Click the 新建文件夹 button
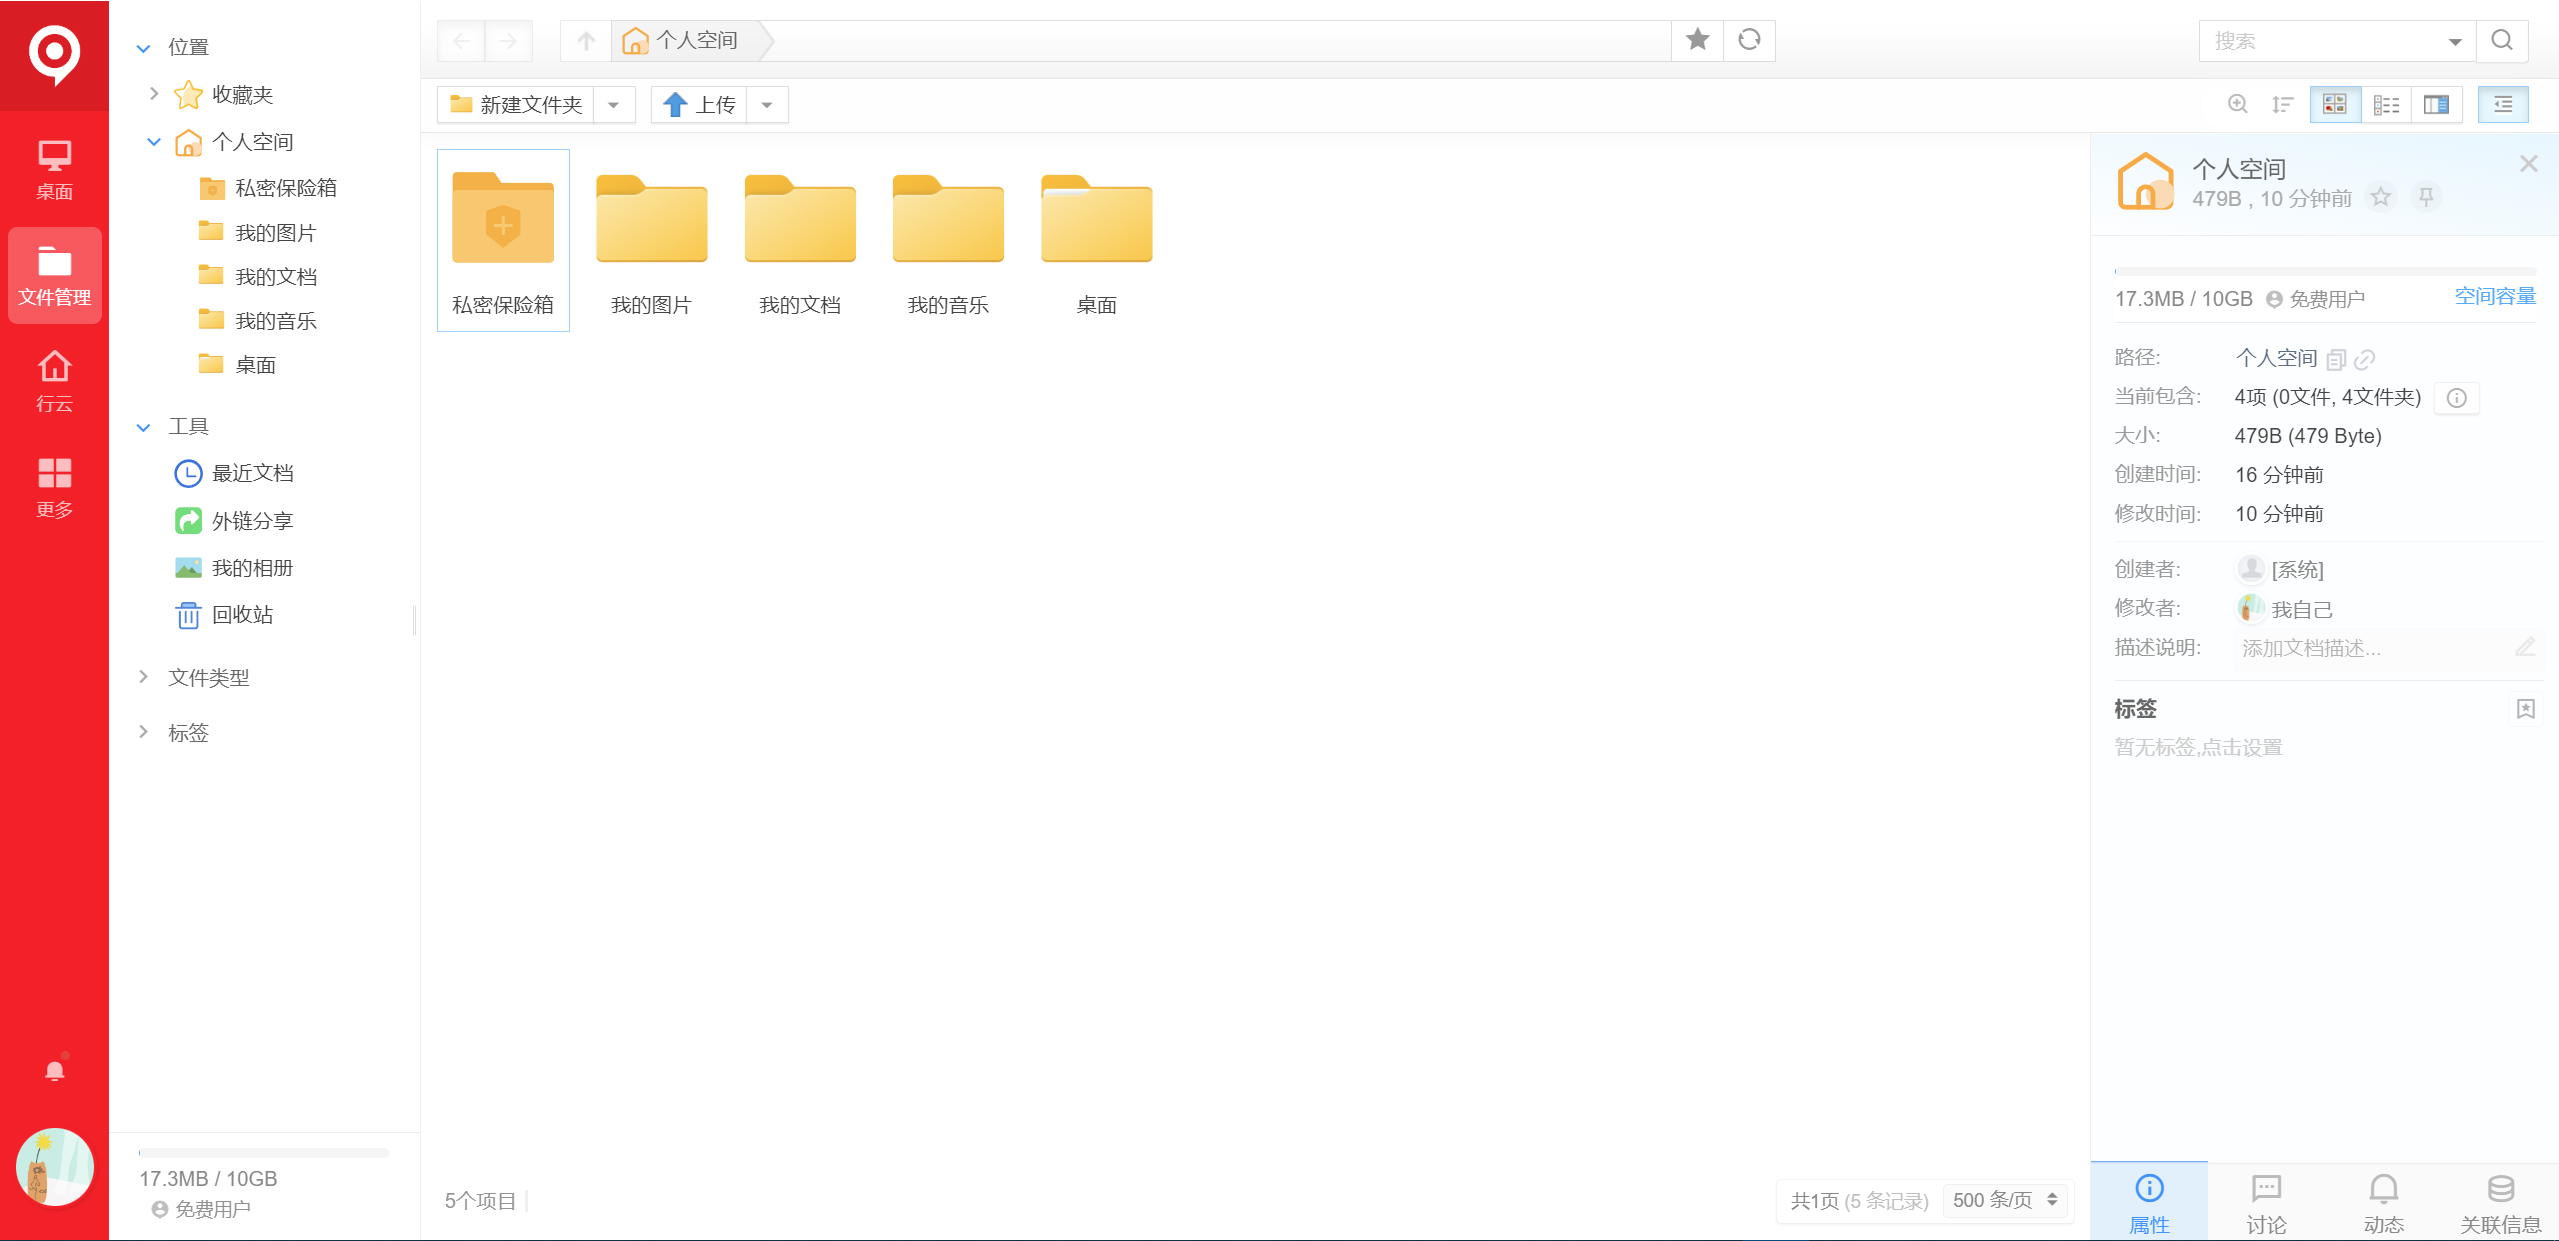The image size is (2559, 1241). tap(517, 105)
